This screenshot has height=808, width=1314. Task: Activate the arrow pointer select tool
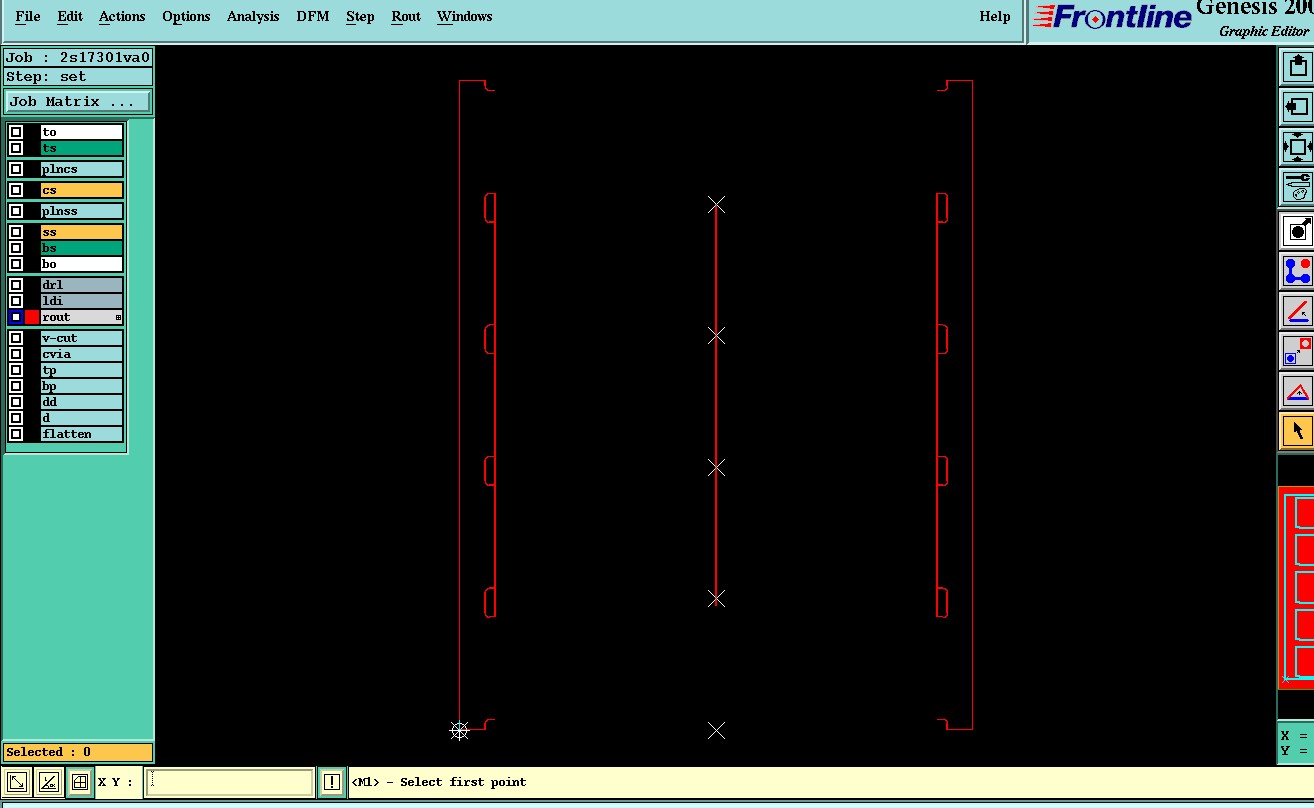point(1298,431)
